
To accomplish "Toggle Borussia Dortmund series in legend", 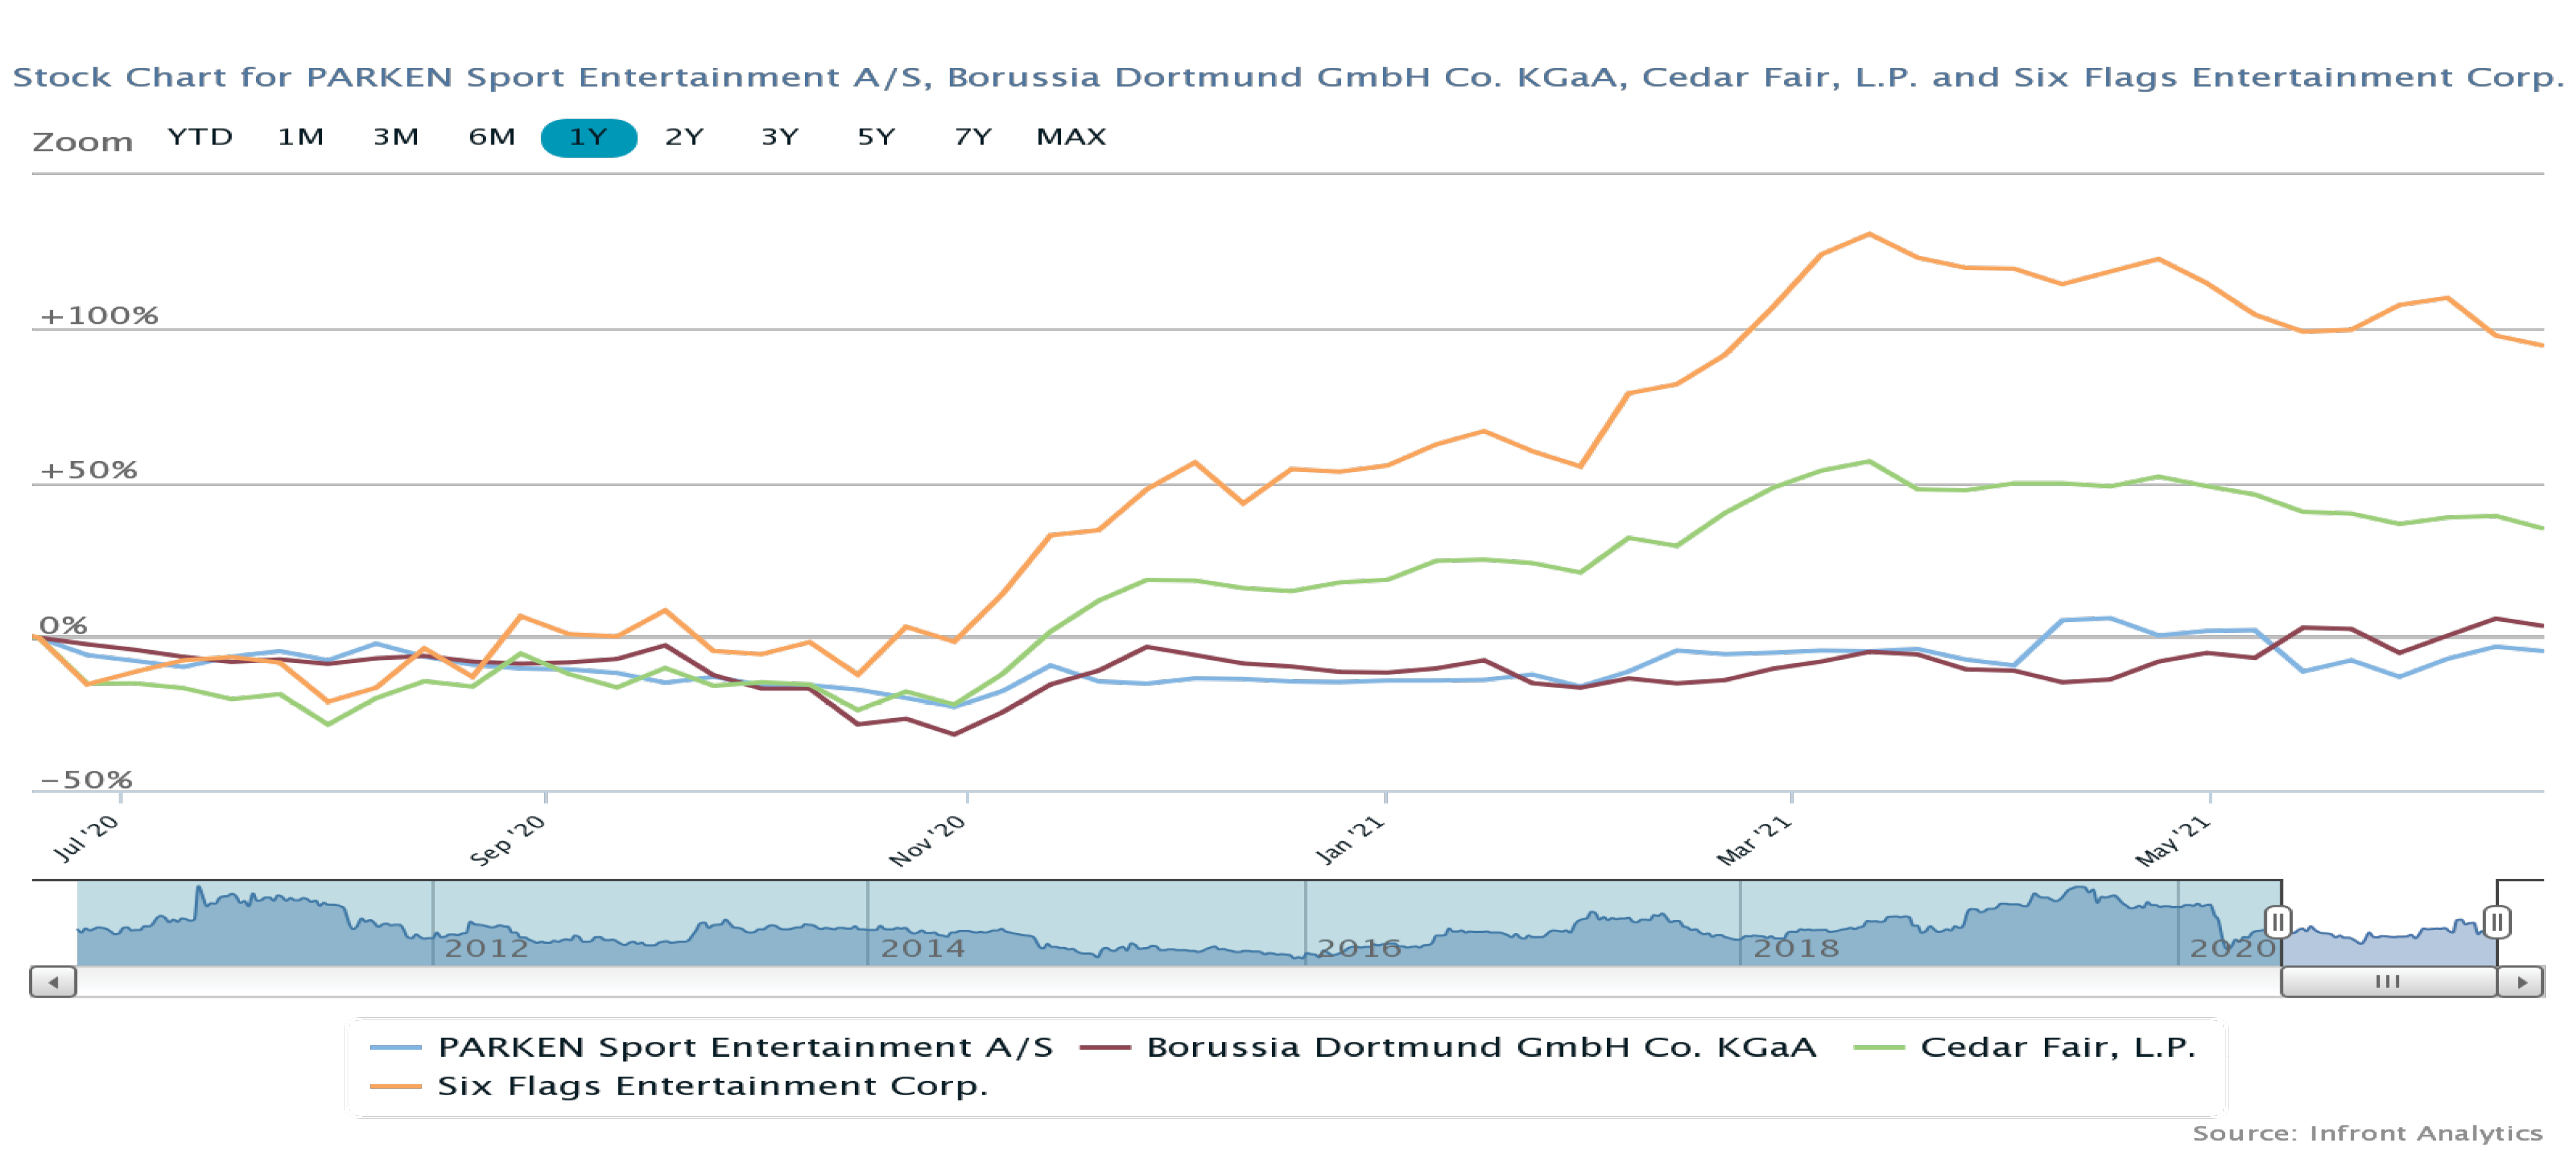I will (x=1480, y=1047).
